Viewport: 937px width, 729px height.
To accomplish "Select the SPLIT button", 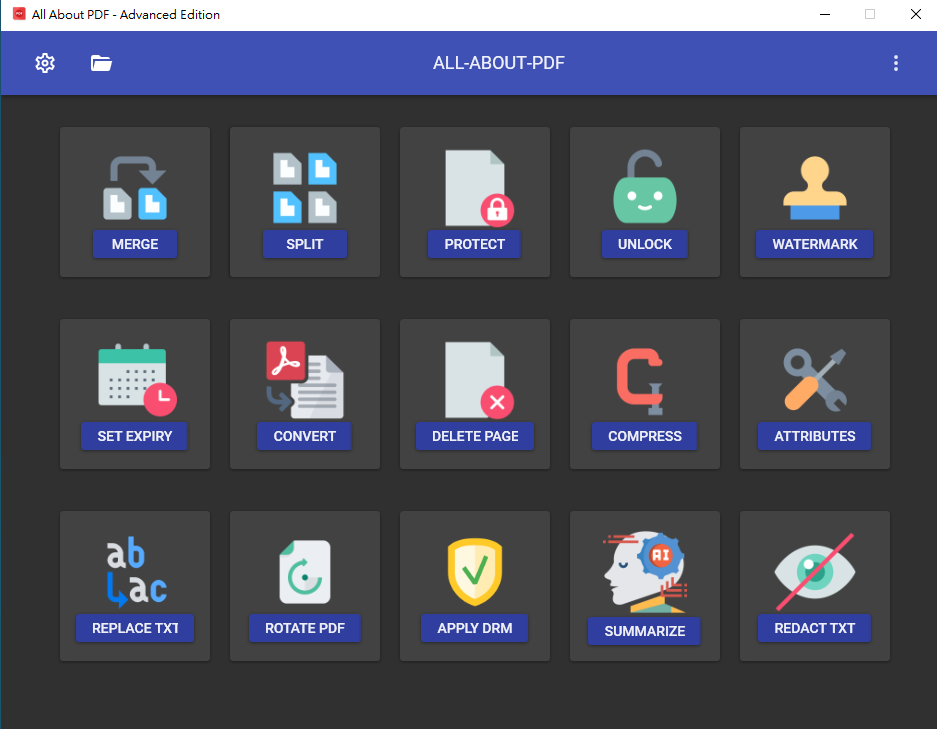I will pos(305,244).
